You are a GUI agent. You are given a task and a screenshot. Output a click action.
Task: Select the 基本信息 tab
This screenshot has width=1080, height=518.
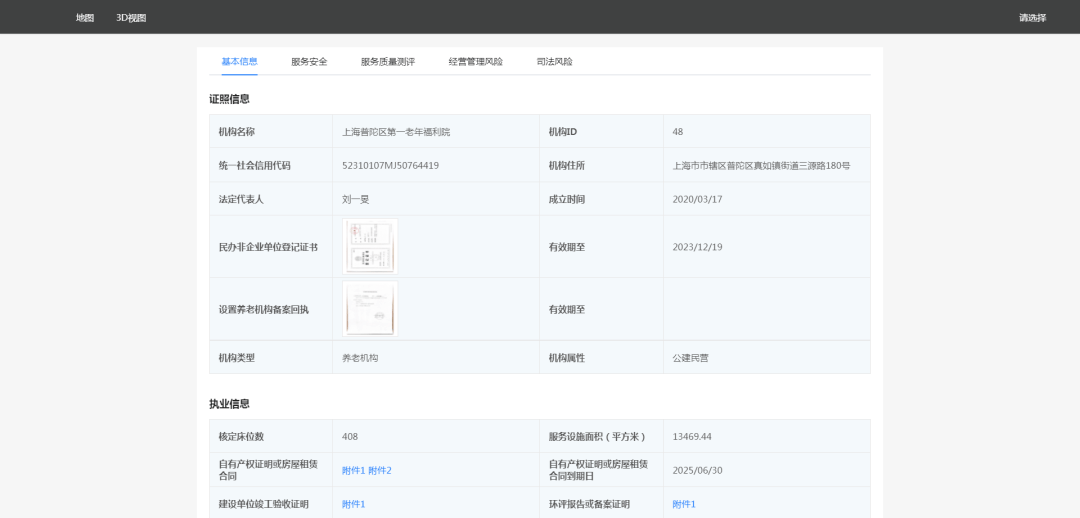tap(239, 62)
